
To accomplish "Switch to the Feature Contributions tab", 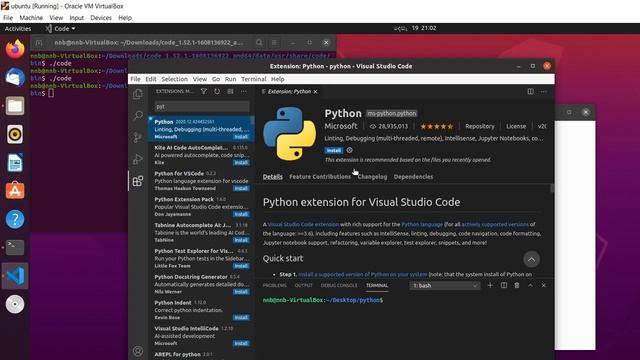I will (320, 177).
